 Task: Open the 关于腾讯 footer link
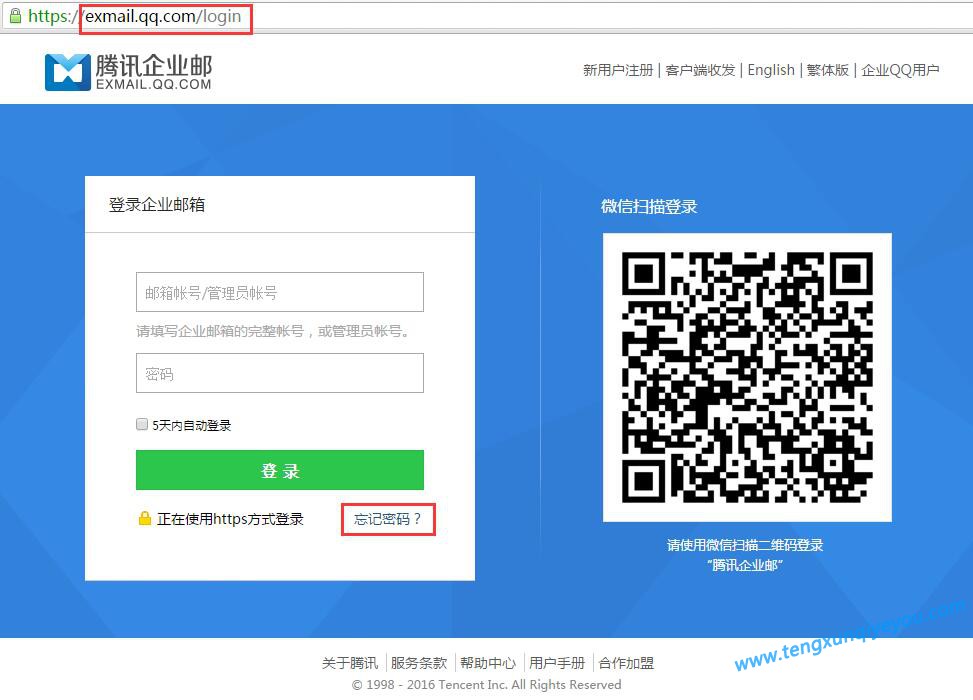pyautogui.click(x=350, y=663)
